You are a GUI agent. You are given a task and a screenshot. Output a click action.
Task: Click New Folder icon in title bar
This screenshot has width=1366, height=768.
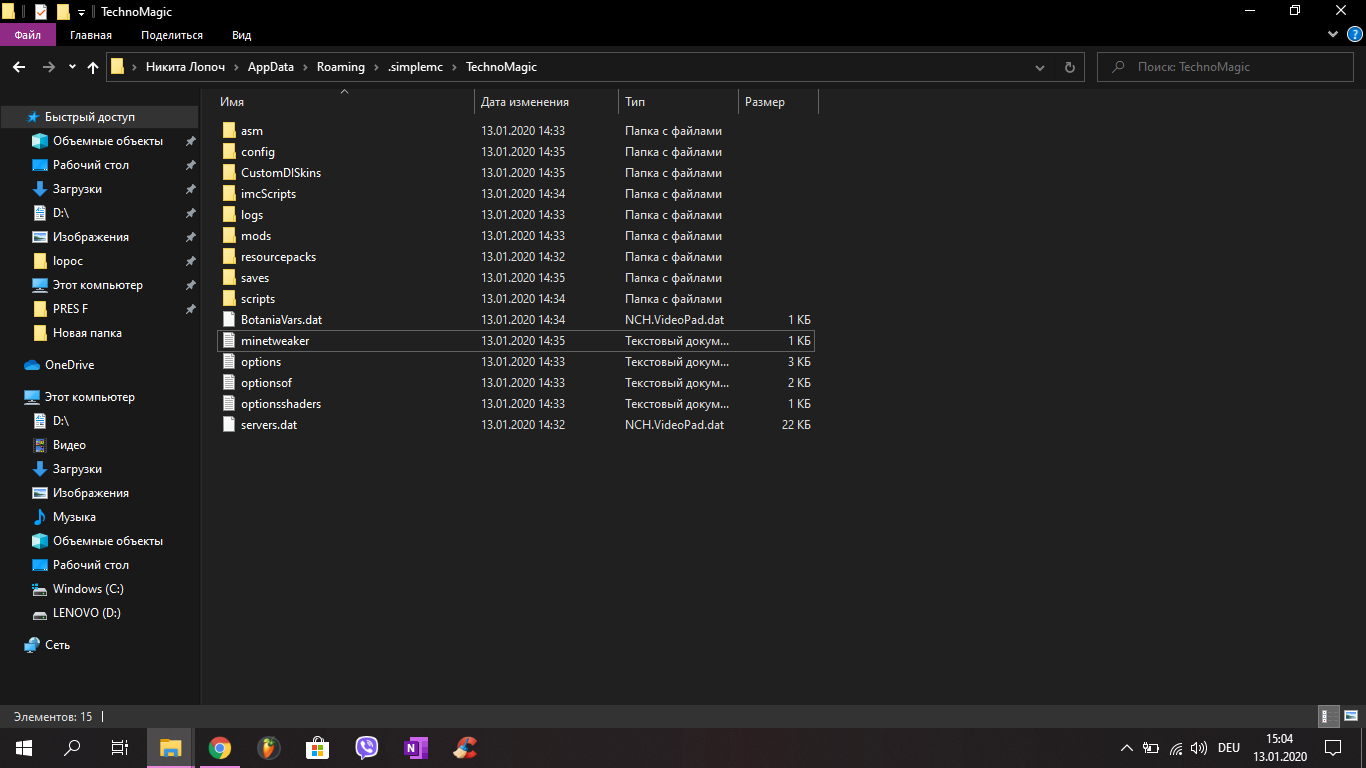(63, 12)
